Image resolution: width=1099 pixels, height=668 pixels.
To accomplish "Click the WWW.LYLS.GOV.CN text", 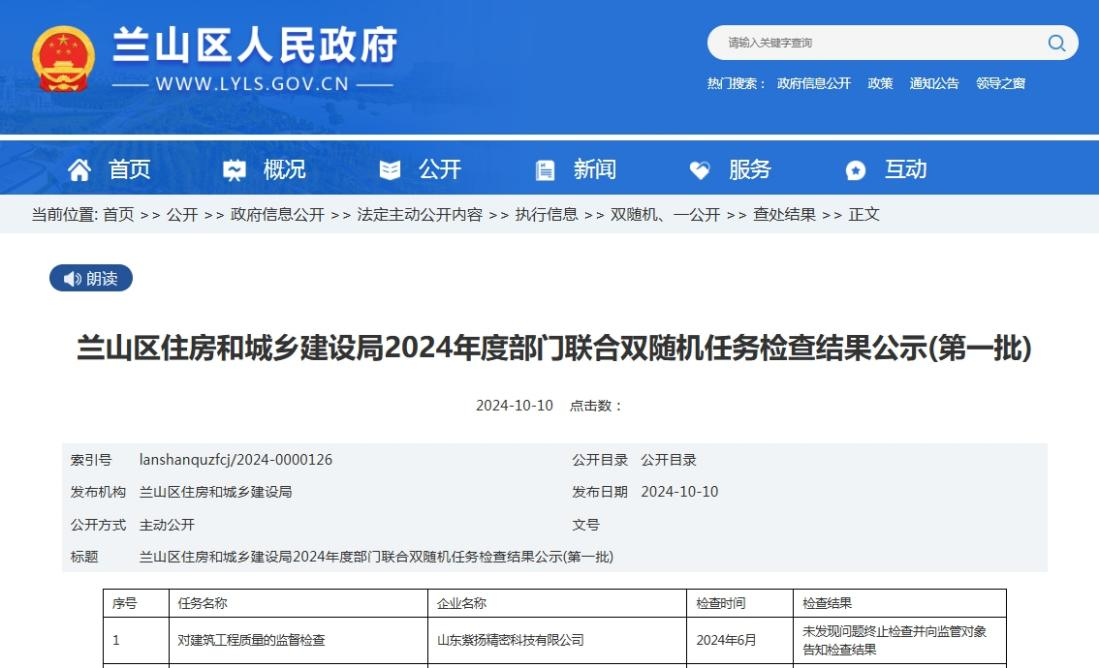I will [x=252, y=84].
